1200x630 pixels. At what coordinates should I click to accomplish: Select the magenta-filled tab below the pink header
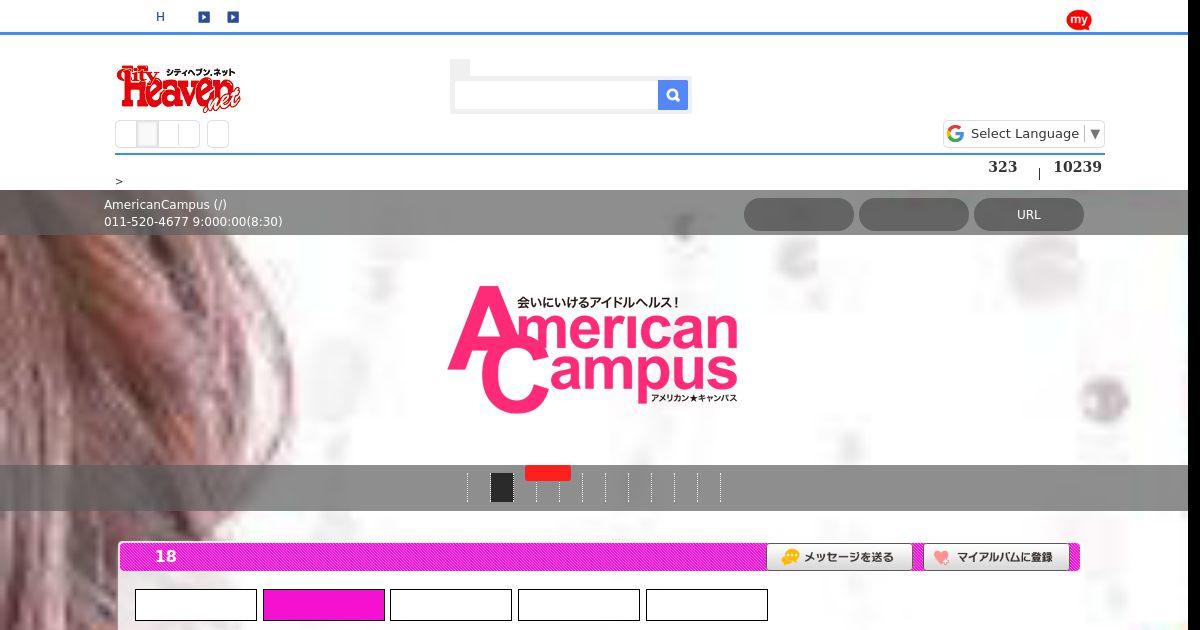tap(324, 605)
